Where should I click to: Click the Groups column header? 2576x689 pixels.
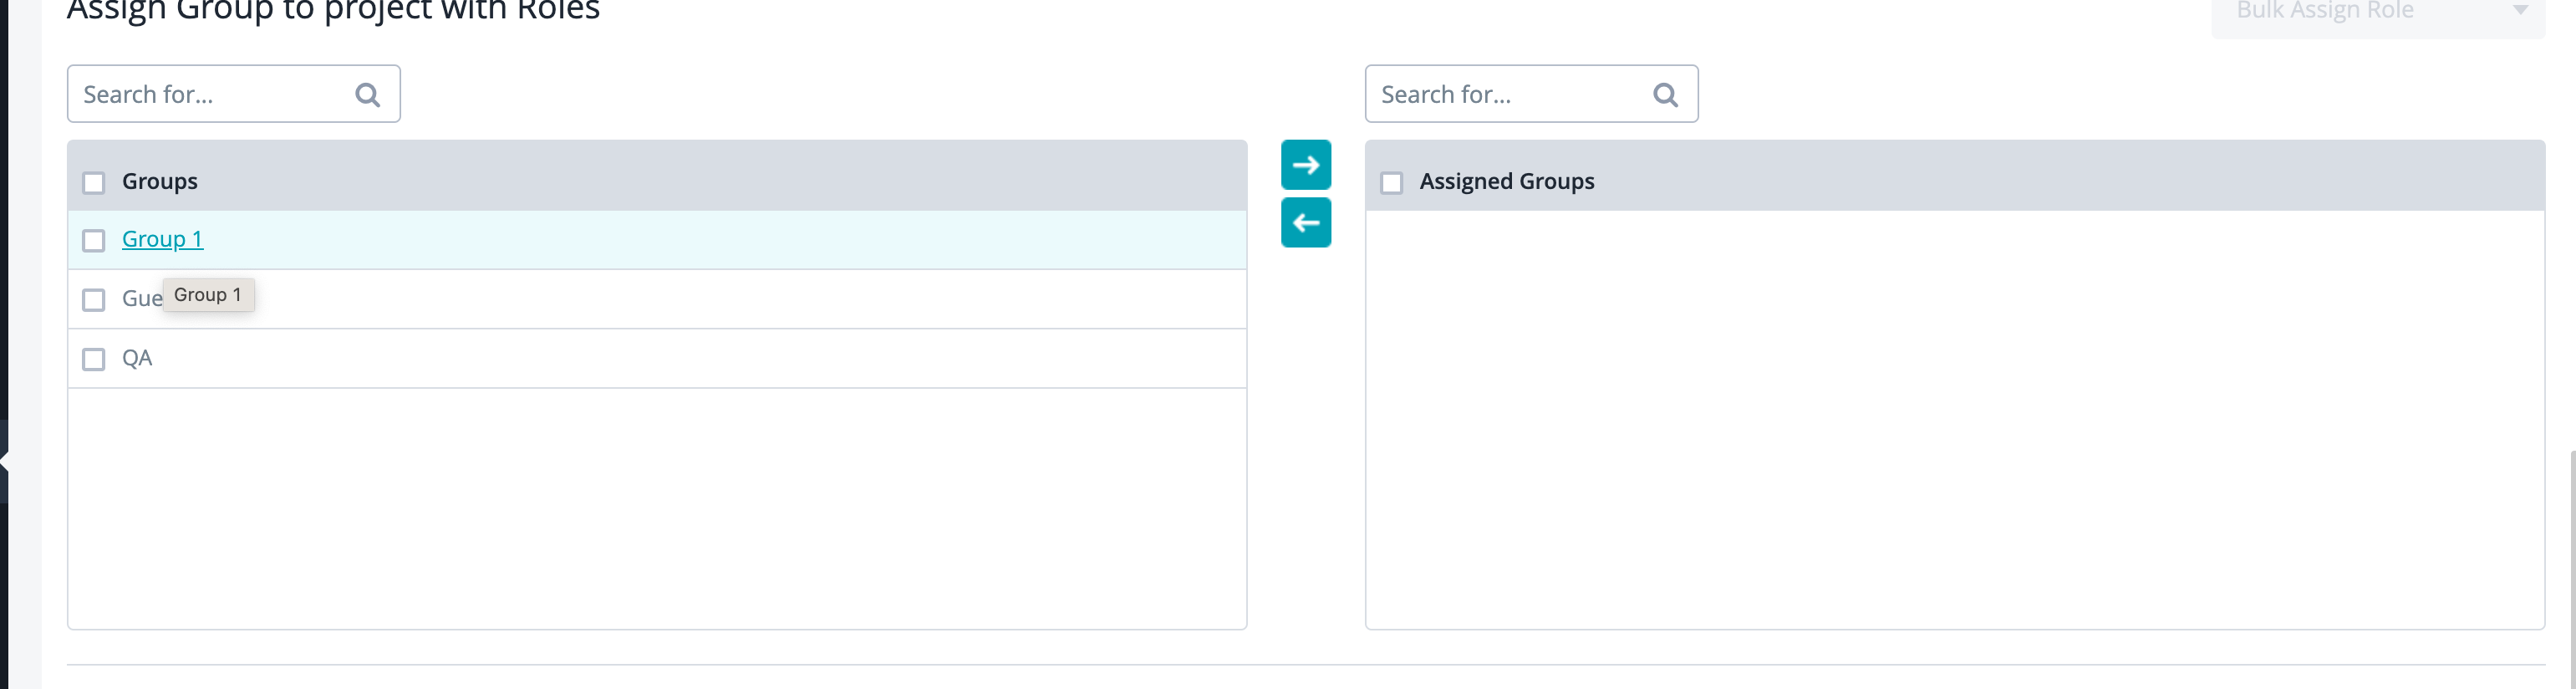[x=160, y=182]
